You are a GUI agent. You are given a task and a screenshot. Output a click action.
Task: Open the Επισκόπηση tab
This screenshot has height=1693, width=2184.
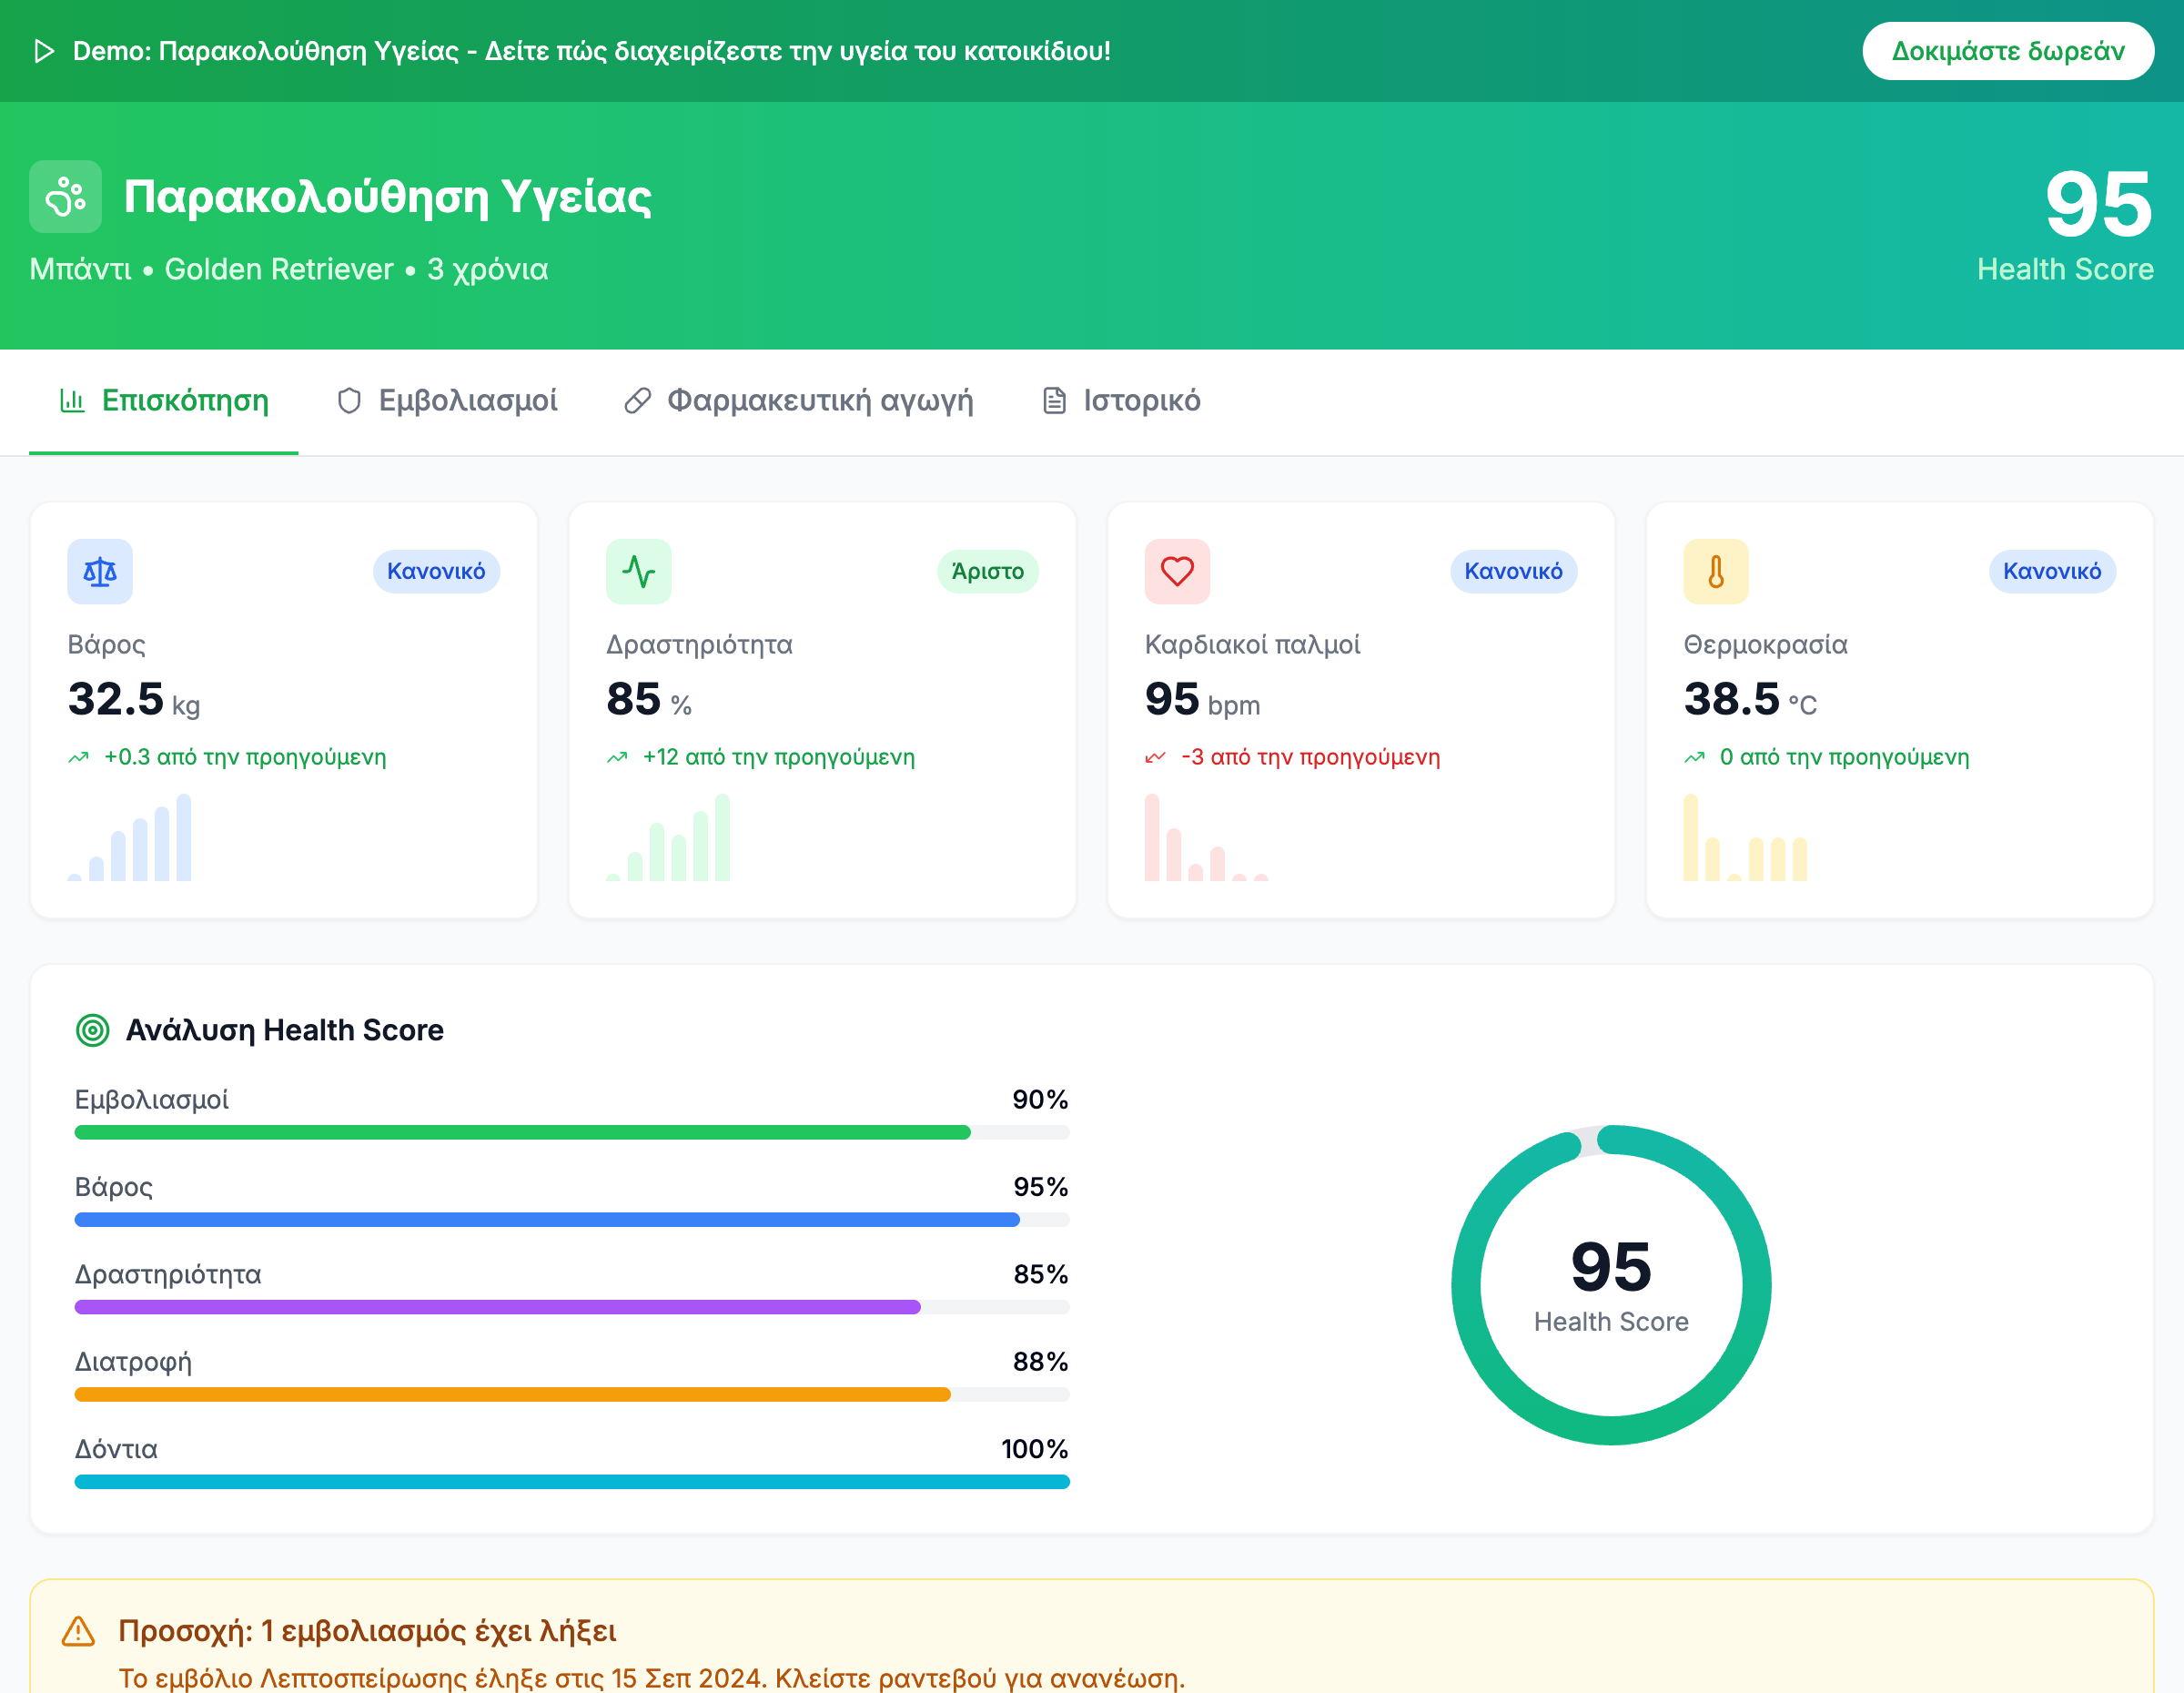tap(164, 401)
